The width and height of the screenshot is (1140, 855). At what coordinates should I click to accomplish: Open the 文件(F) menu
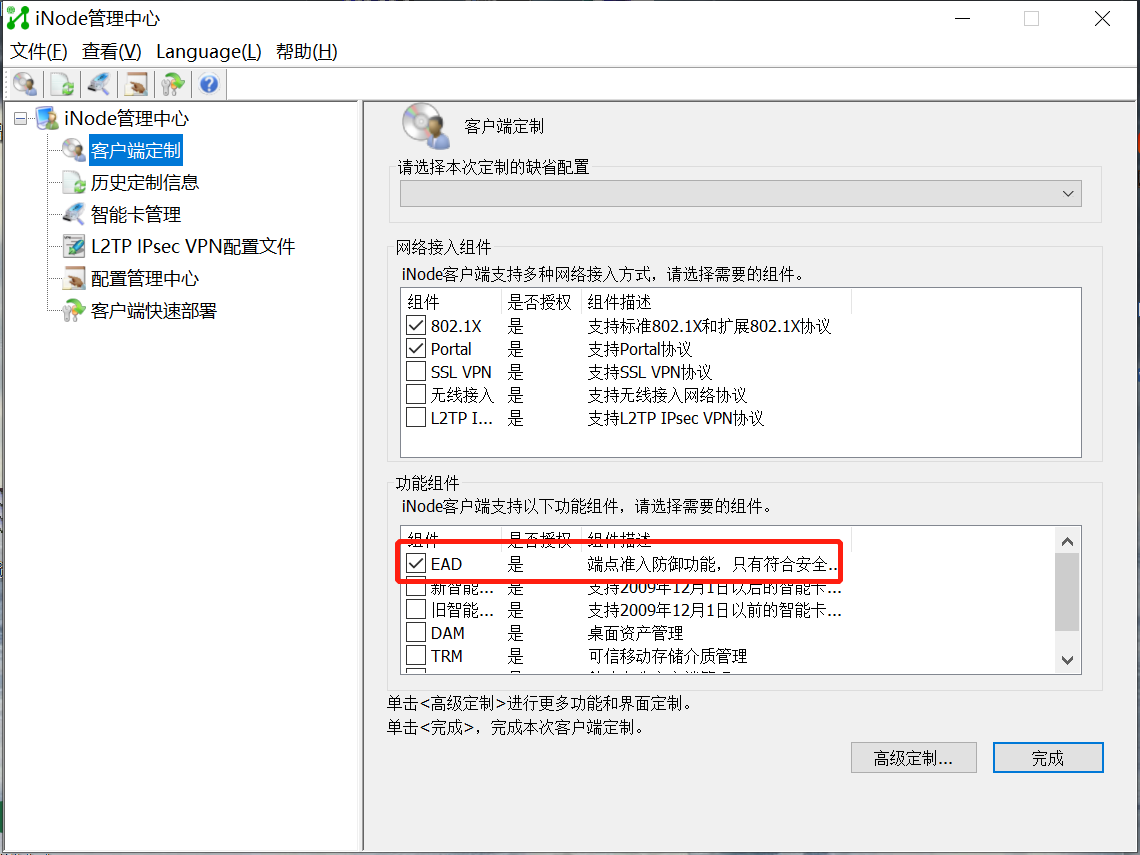(x=39, y=52)
